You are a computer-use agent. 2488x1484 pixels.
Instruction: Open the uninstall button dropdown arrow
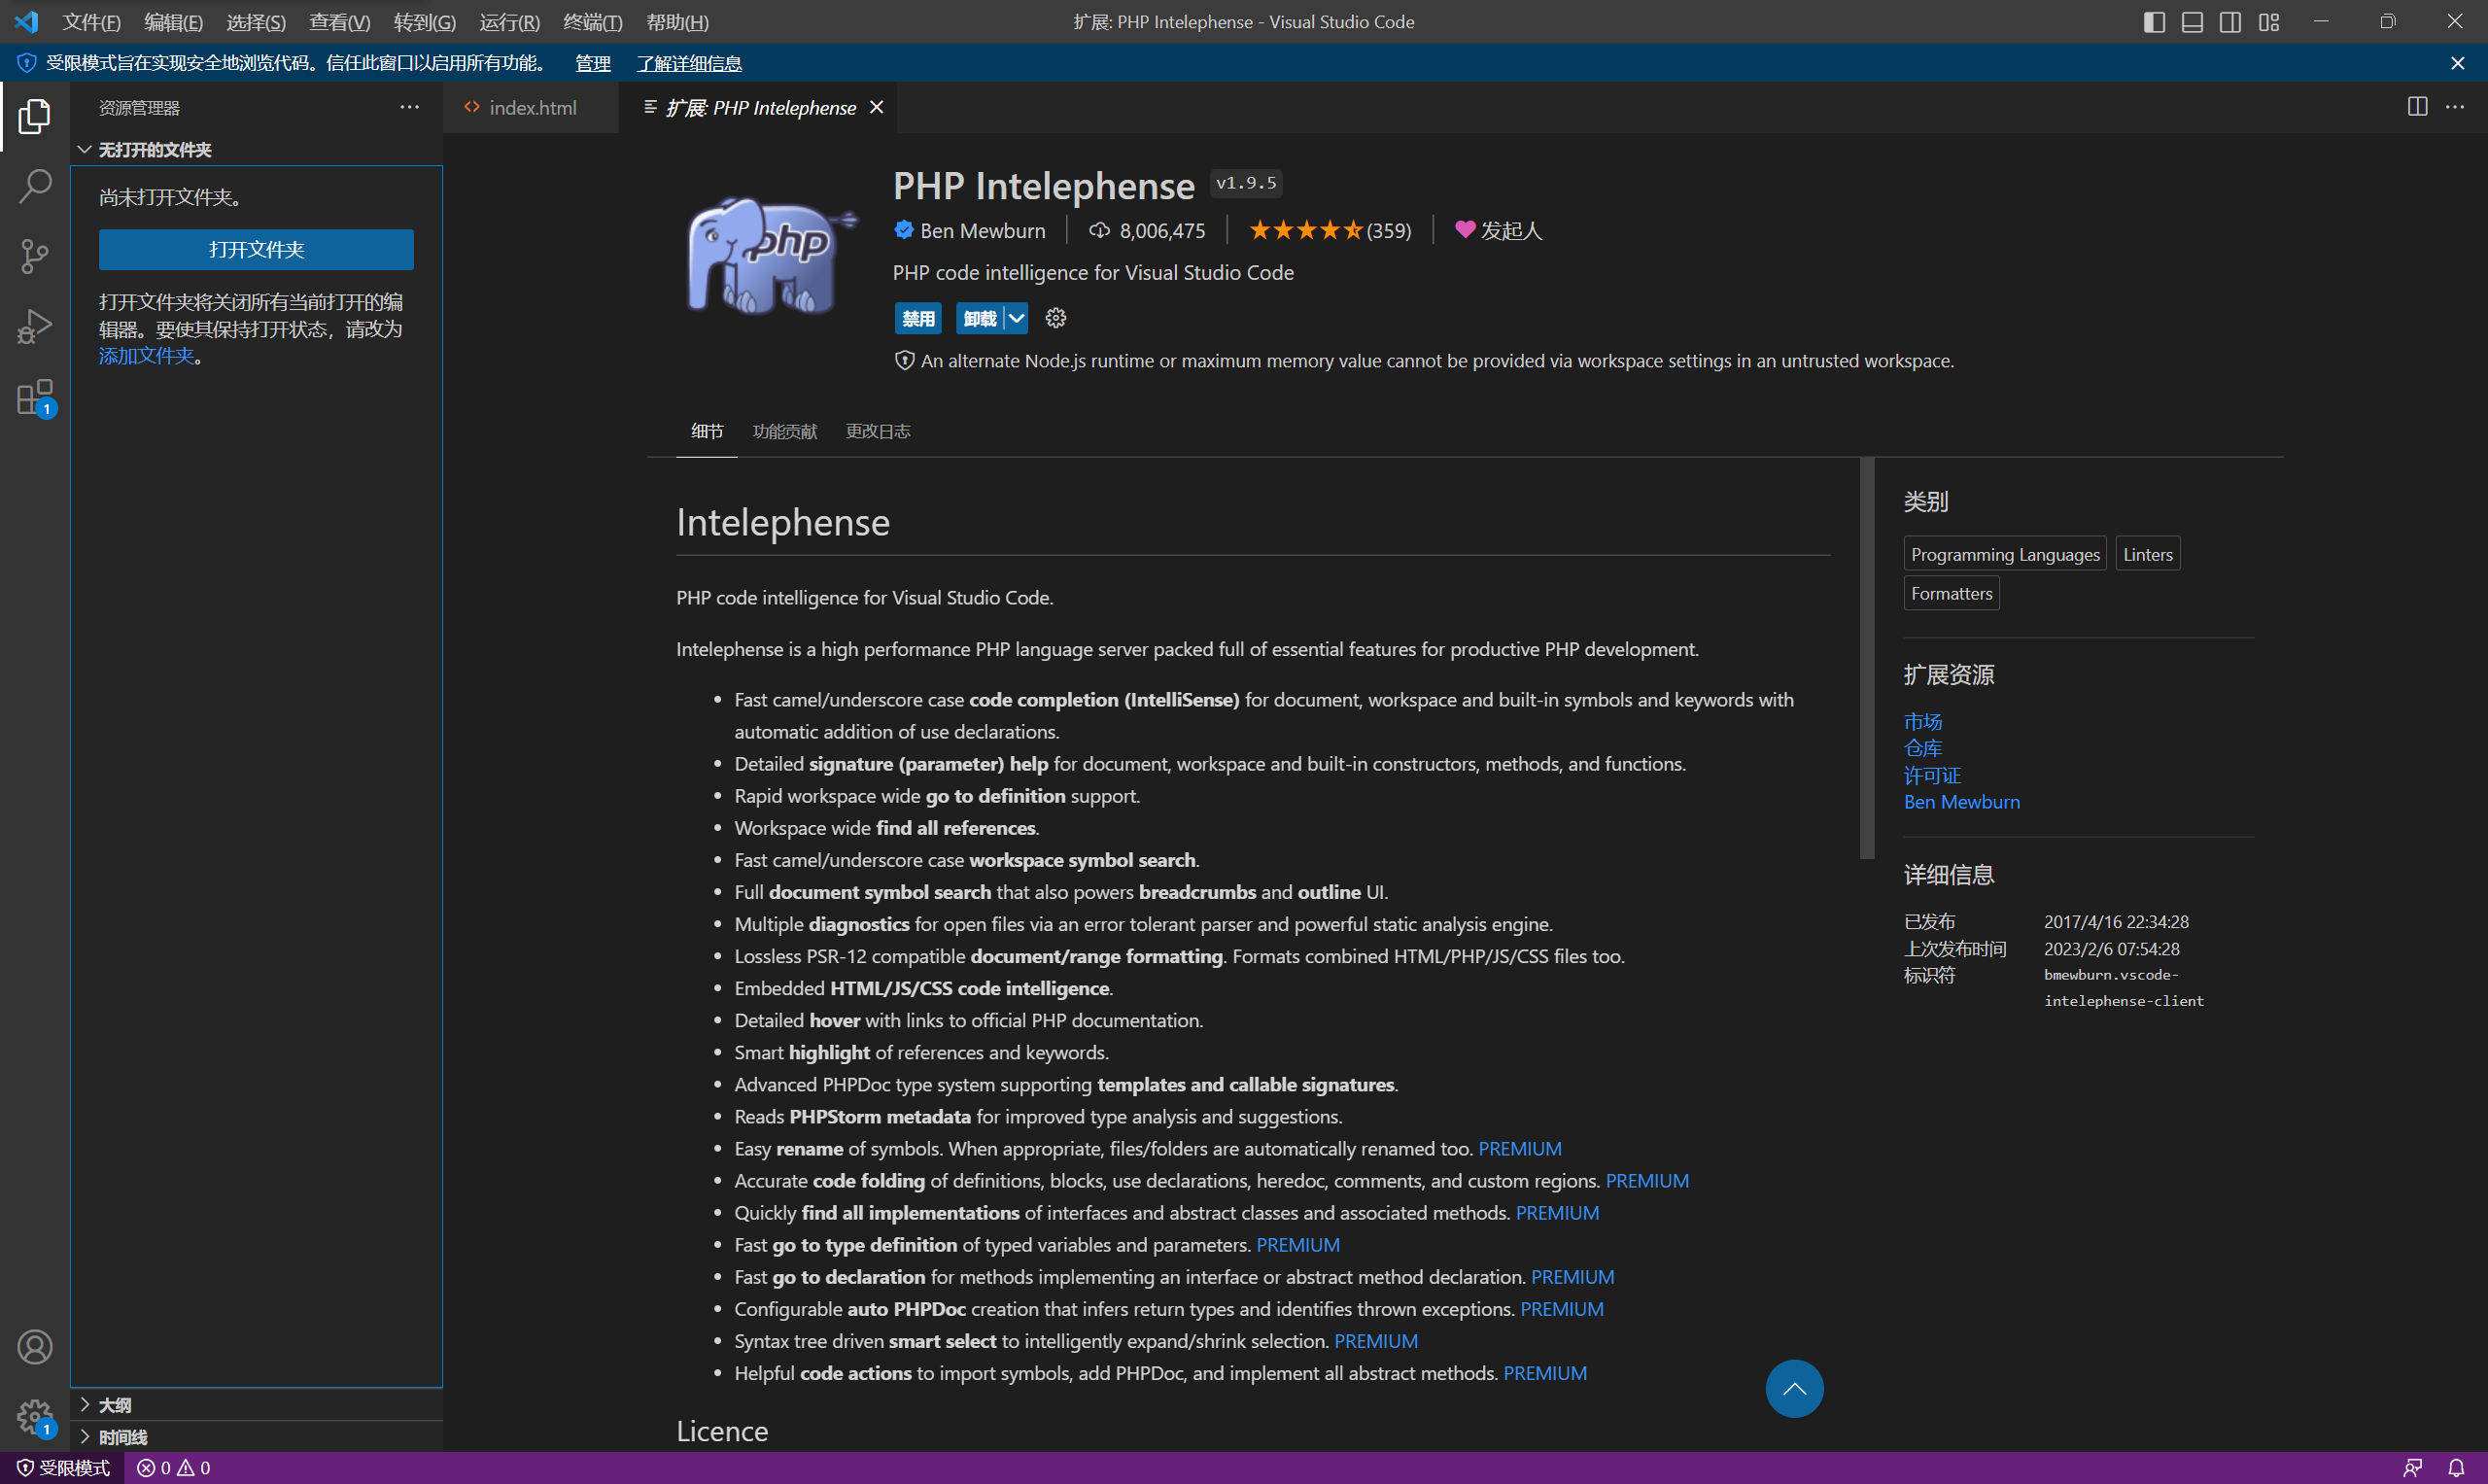click(x=1016, y=318)
